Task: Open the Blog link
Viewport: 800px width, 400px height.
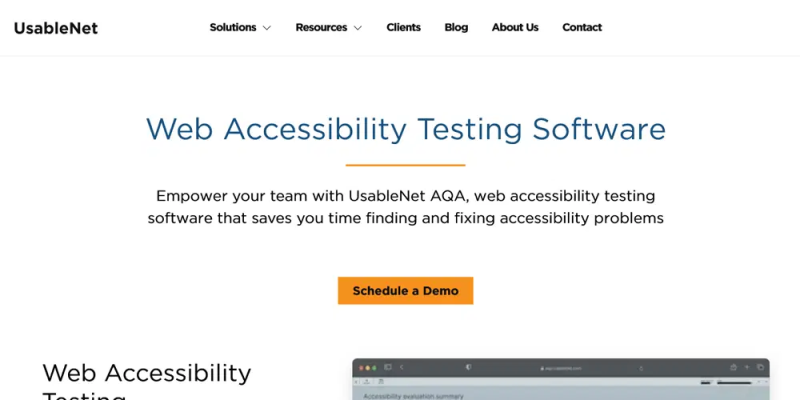Action: [x=456, y=28]
